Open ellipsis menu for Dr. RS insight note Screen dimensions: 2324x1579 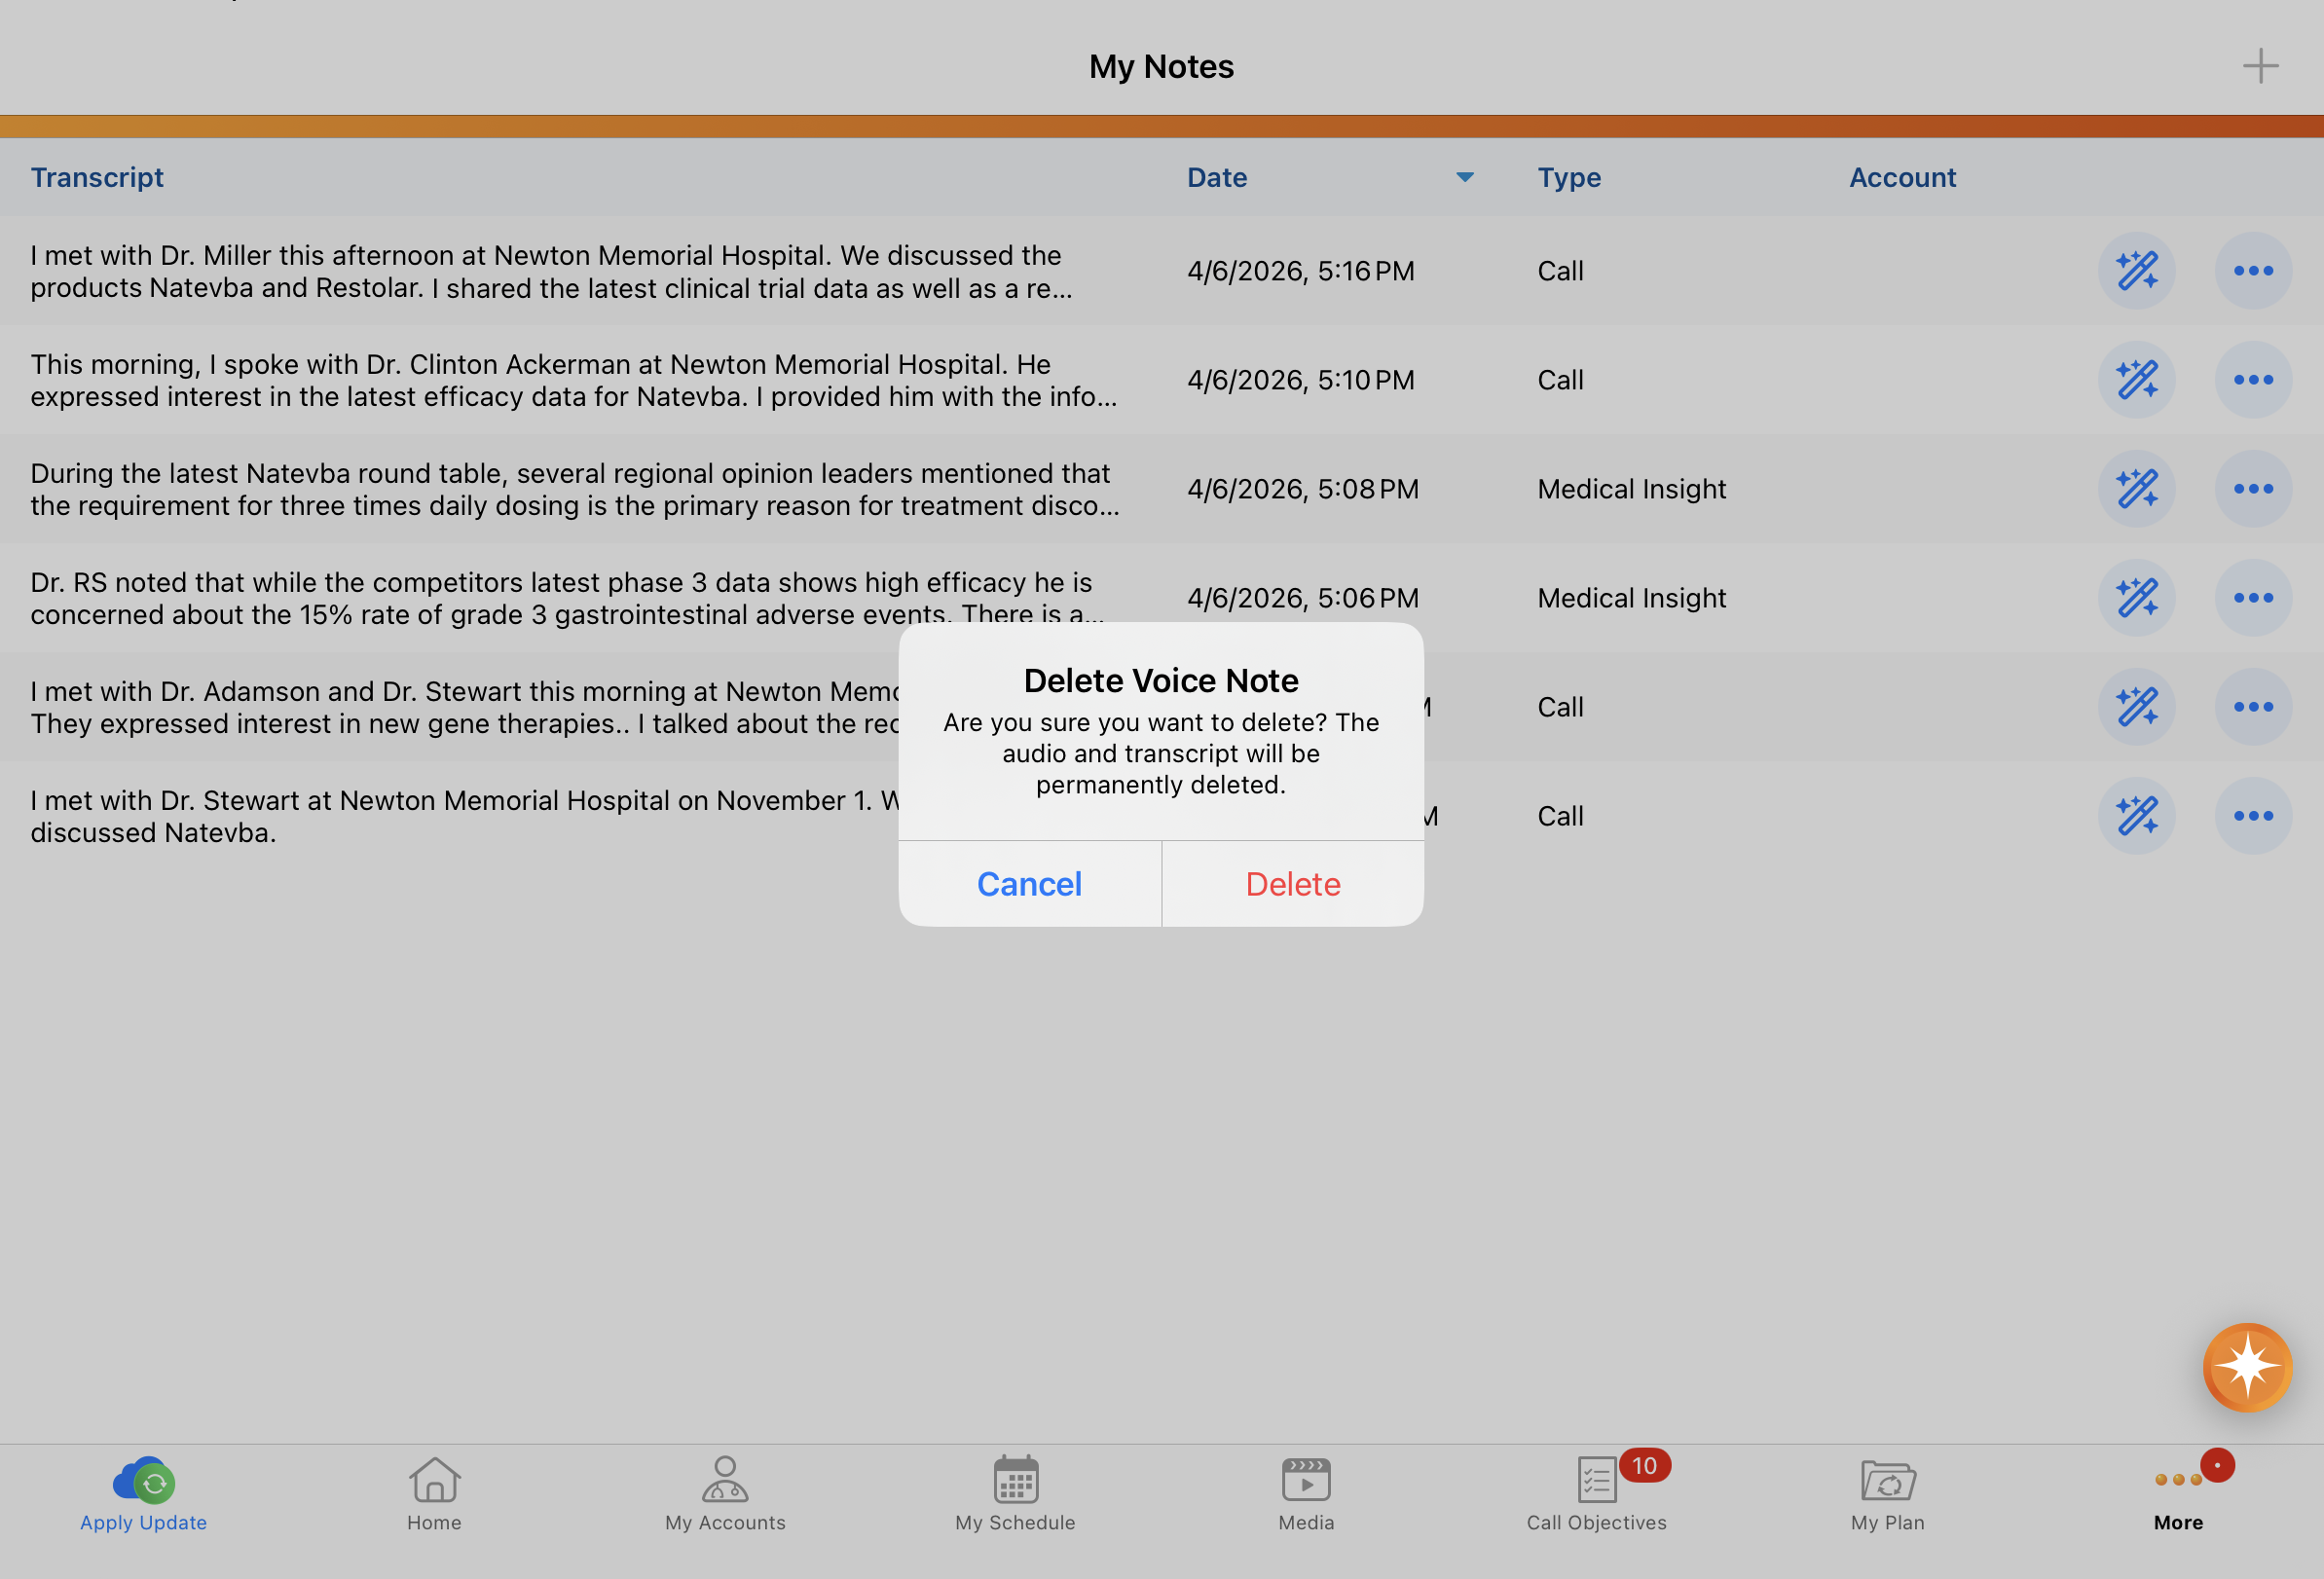click(2252, 598)
